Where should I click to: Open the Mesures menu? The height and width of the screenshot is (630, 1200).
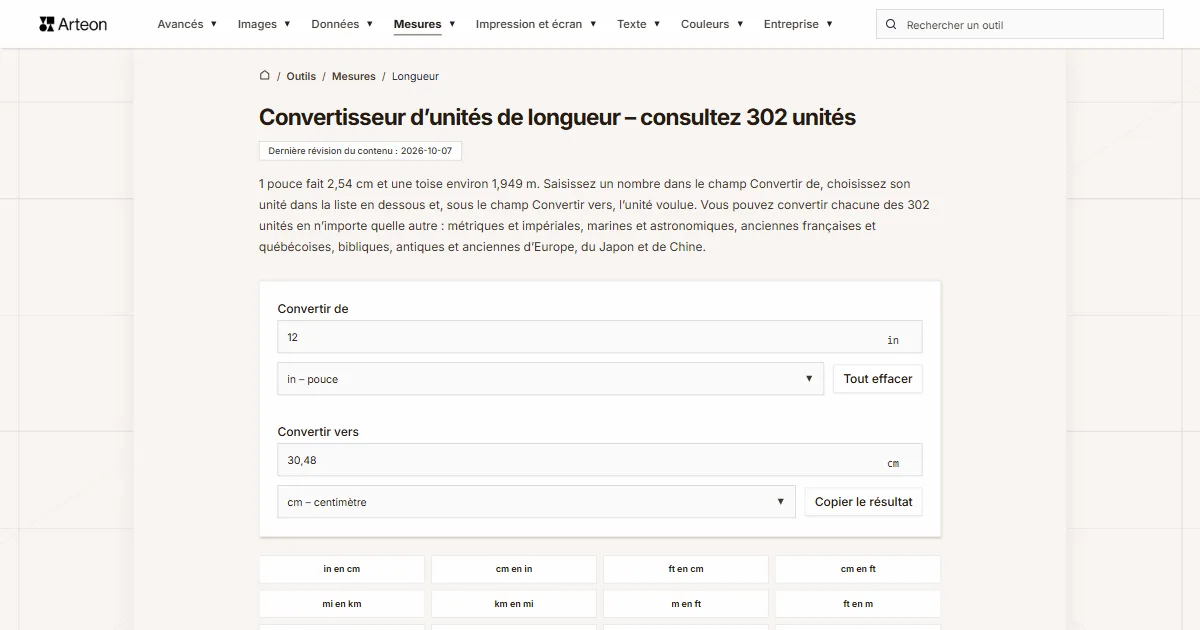pos(424,24)
